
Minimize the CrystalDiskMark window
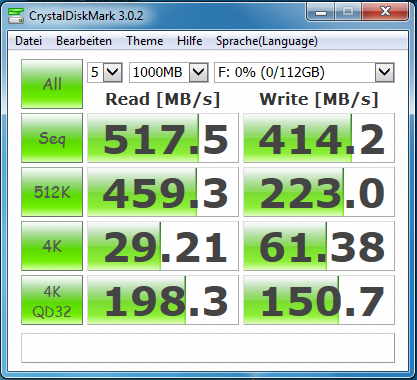point(321,12)
